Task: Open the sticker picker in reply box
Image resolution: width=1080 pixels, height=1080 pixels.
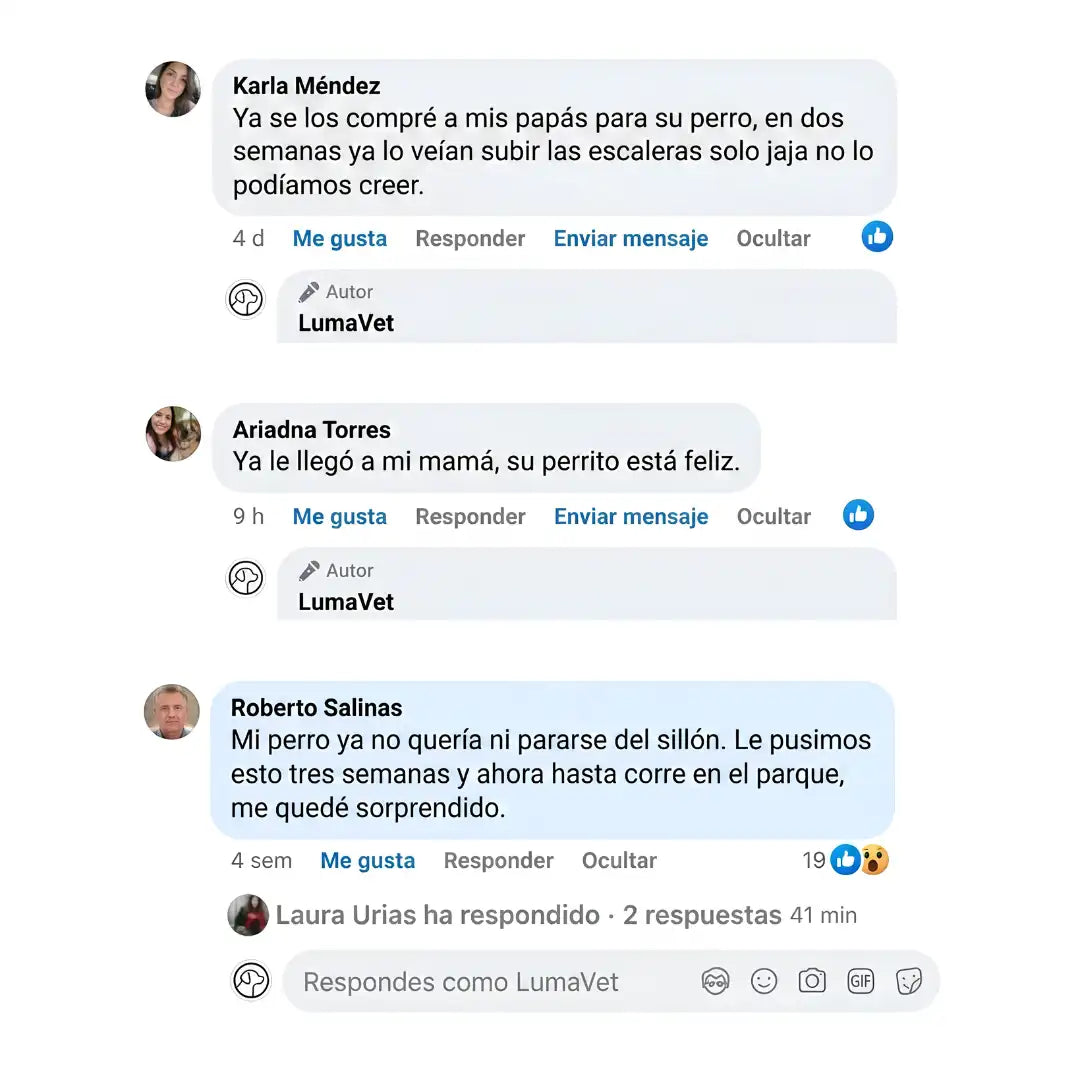Action: click(x=909, y=981)
